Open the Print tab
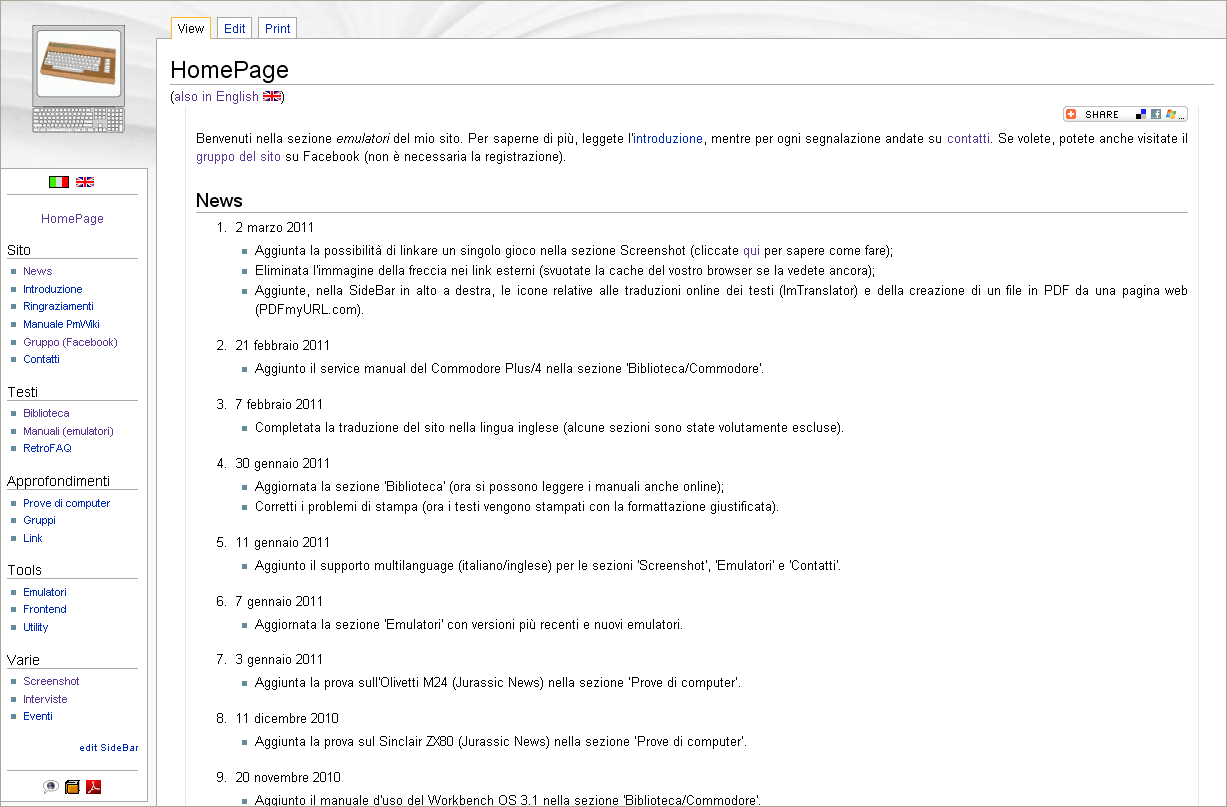This screenshot has width=1227, height=807. [278, 28]
